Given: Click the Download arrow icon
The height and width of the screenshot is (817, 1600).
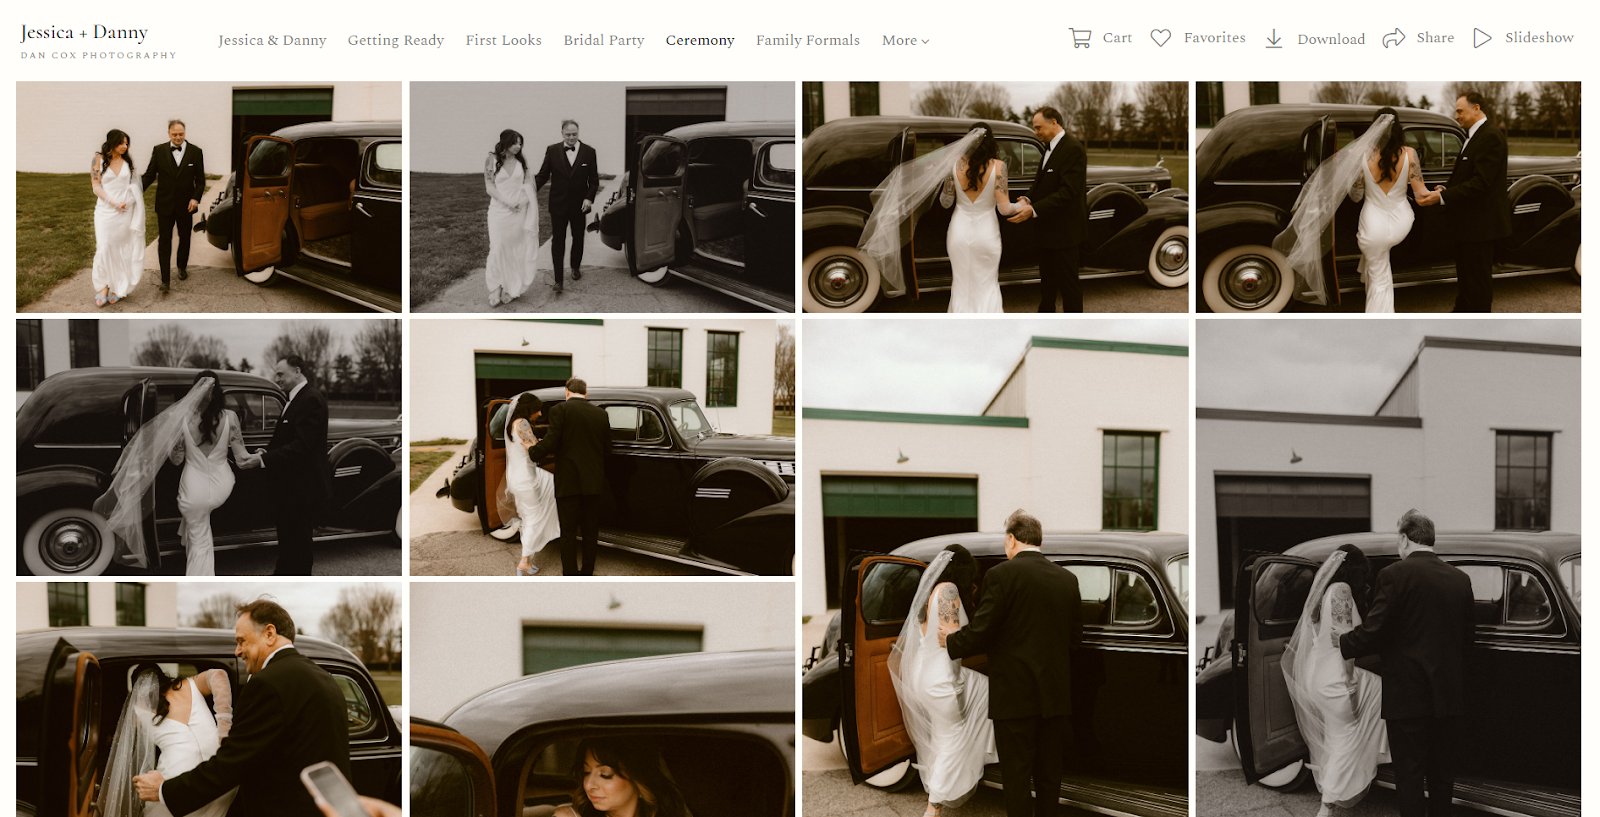Looking at the screenshot, I should point(1273,39).
